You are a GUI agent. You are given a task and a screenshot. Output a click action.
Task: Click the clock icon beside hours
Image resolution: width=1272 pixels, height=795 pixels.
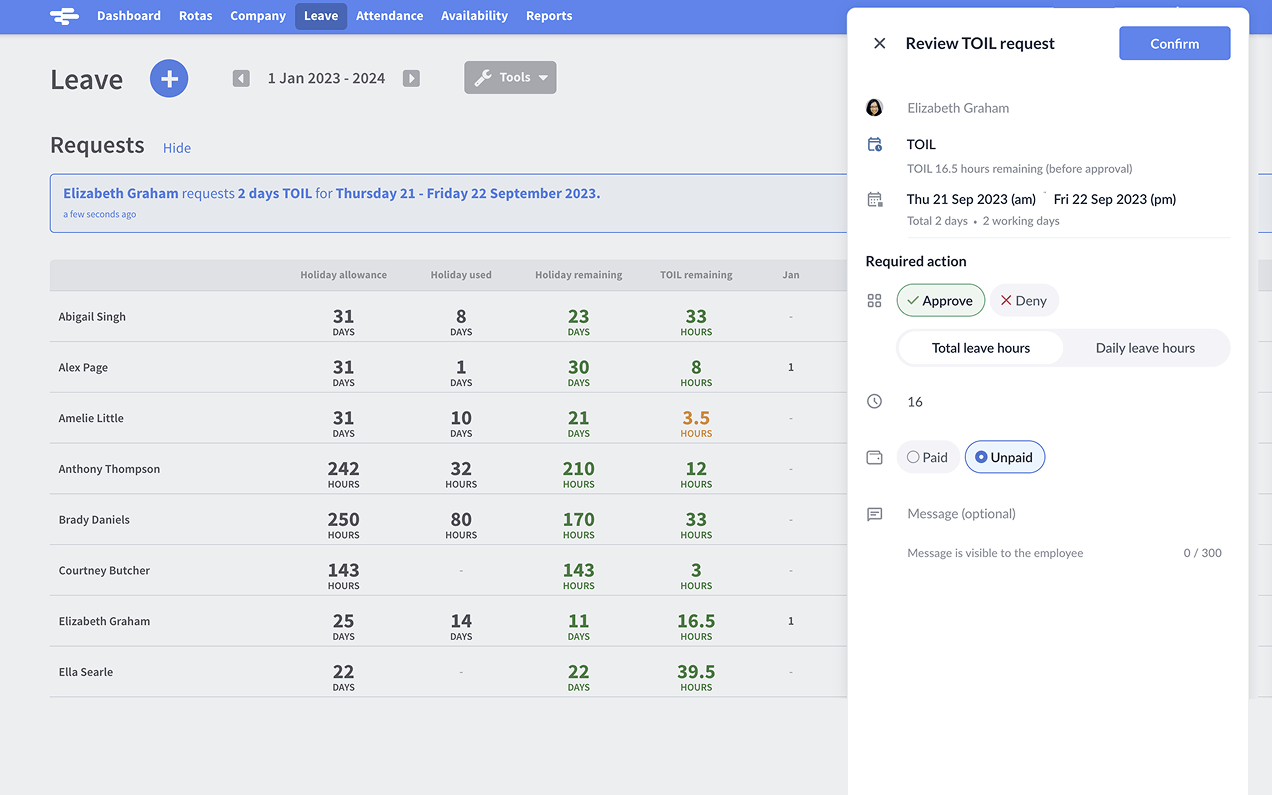(x=875, y=401)
